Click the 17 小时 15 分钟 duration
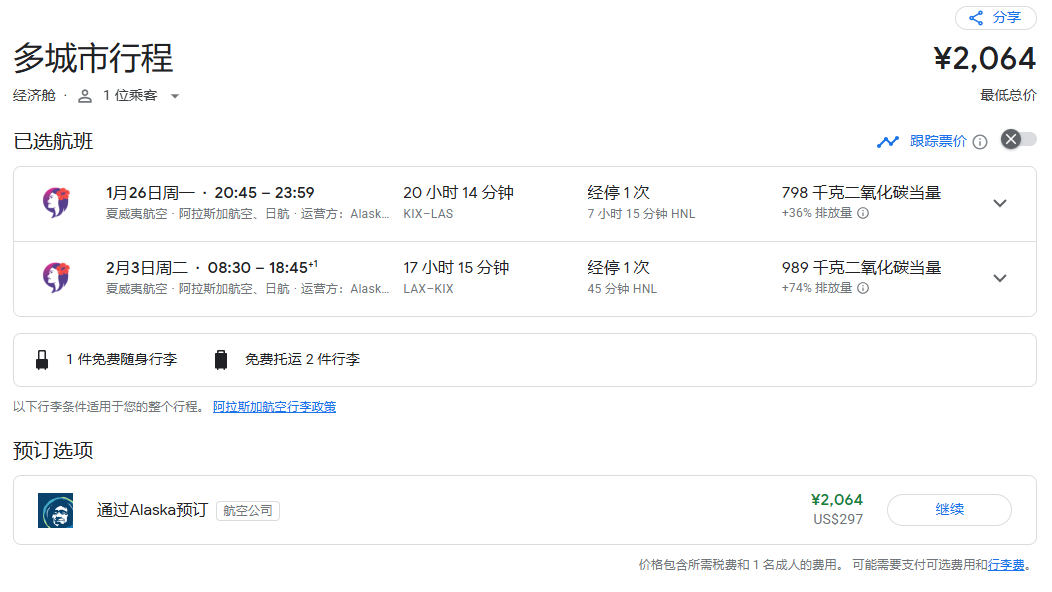The image size is (1052, 592). pyautogui.click(x=456, y=268)
